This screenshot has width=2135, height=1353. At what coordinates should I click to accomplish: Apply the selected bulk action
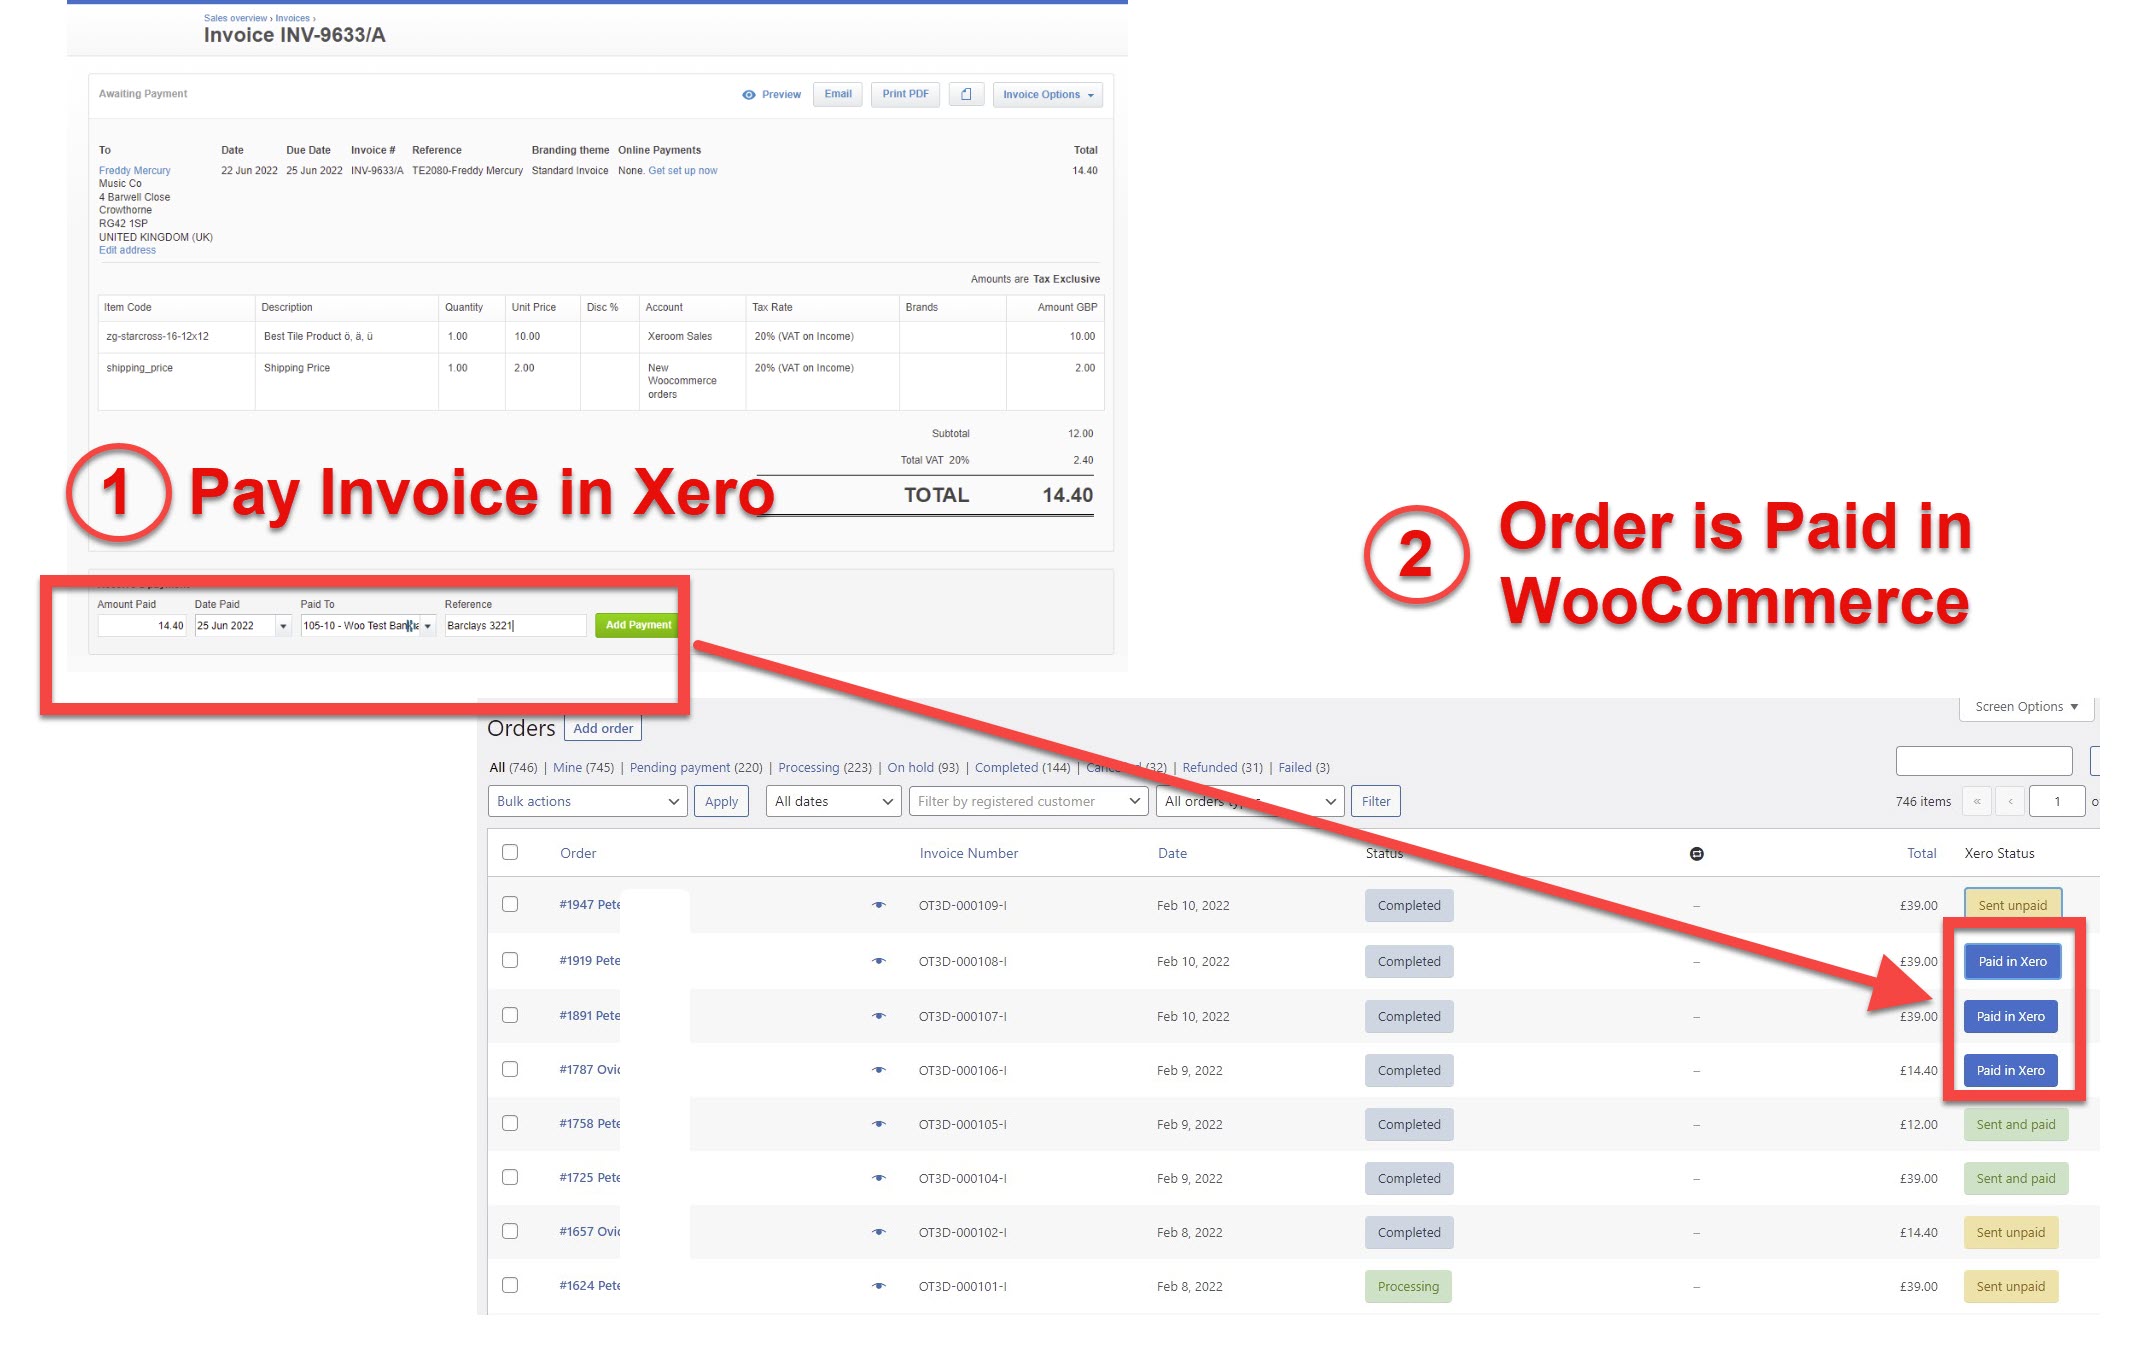[721, 801]
